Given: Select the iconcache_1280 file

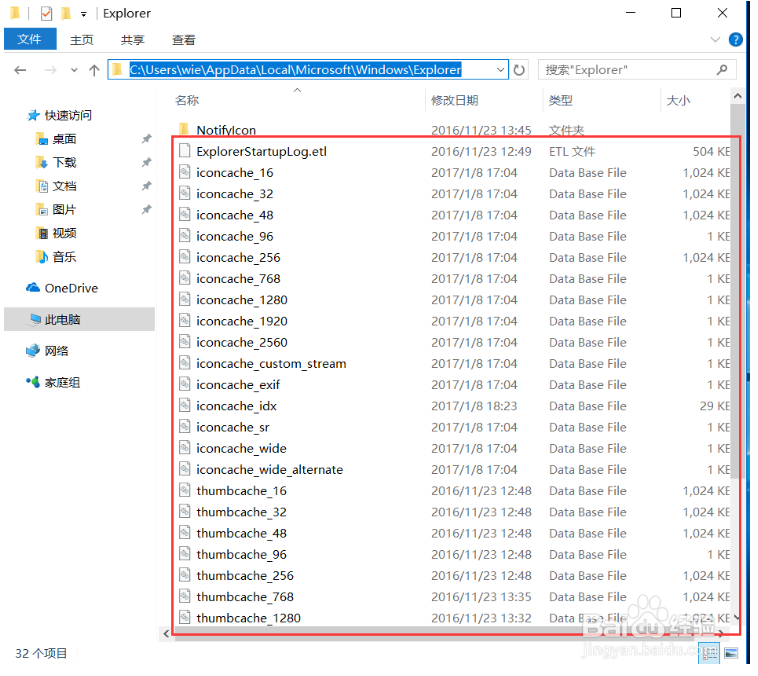Looking at the screenshot, I should [242, 300].
